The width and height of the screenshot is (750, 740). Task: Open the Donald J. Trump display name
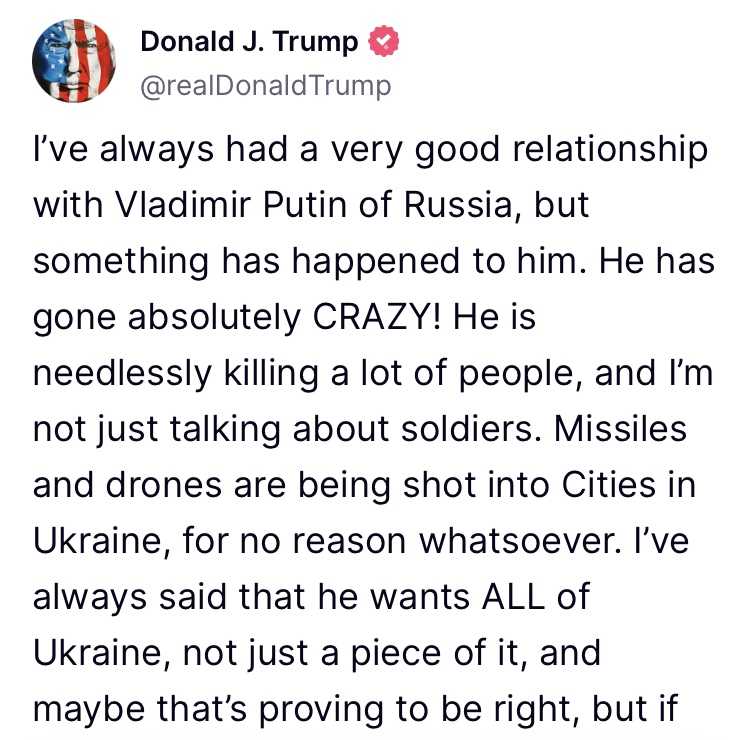point(249,42)
